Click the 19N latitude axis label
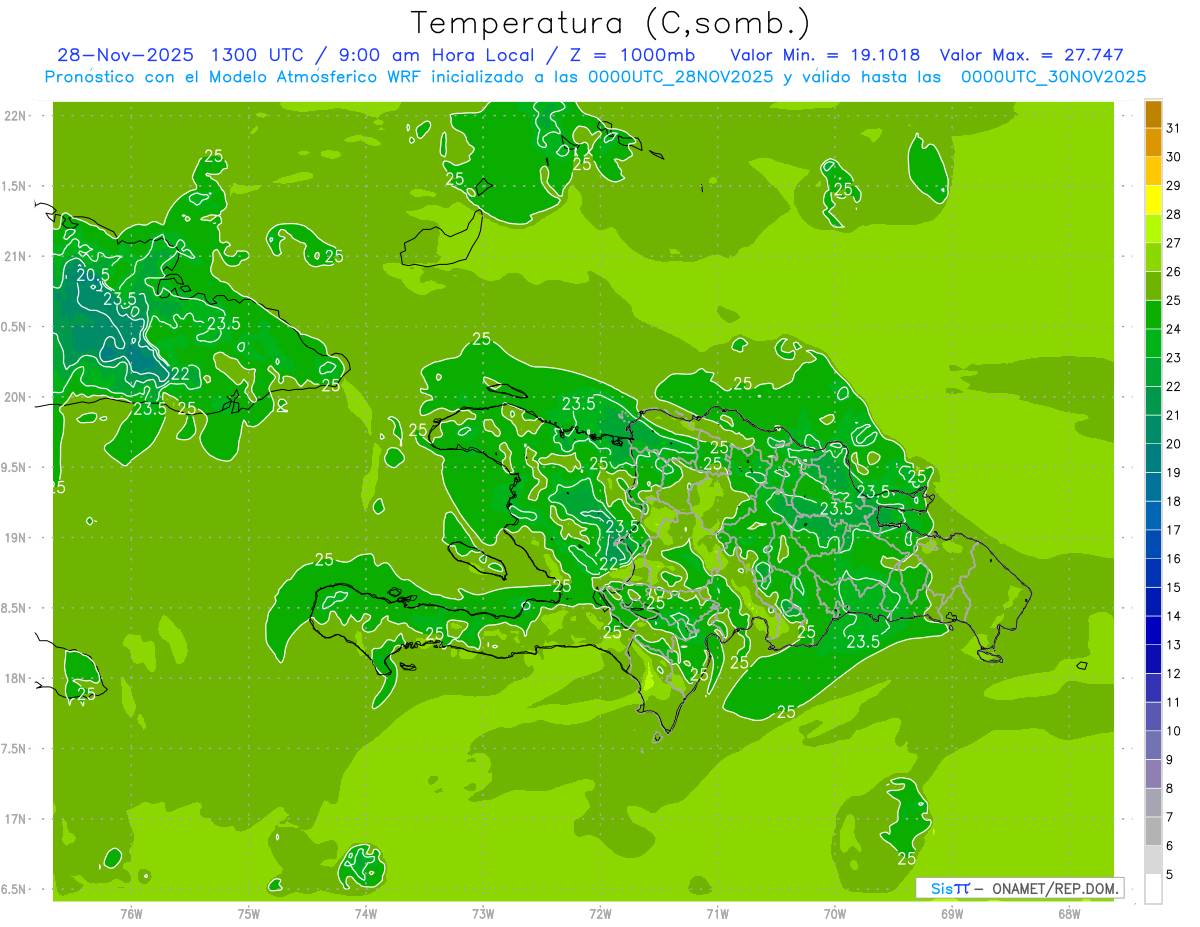 tap(17, 538)
